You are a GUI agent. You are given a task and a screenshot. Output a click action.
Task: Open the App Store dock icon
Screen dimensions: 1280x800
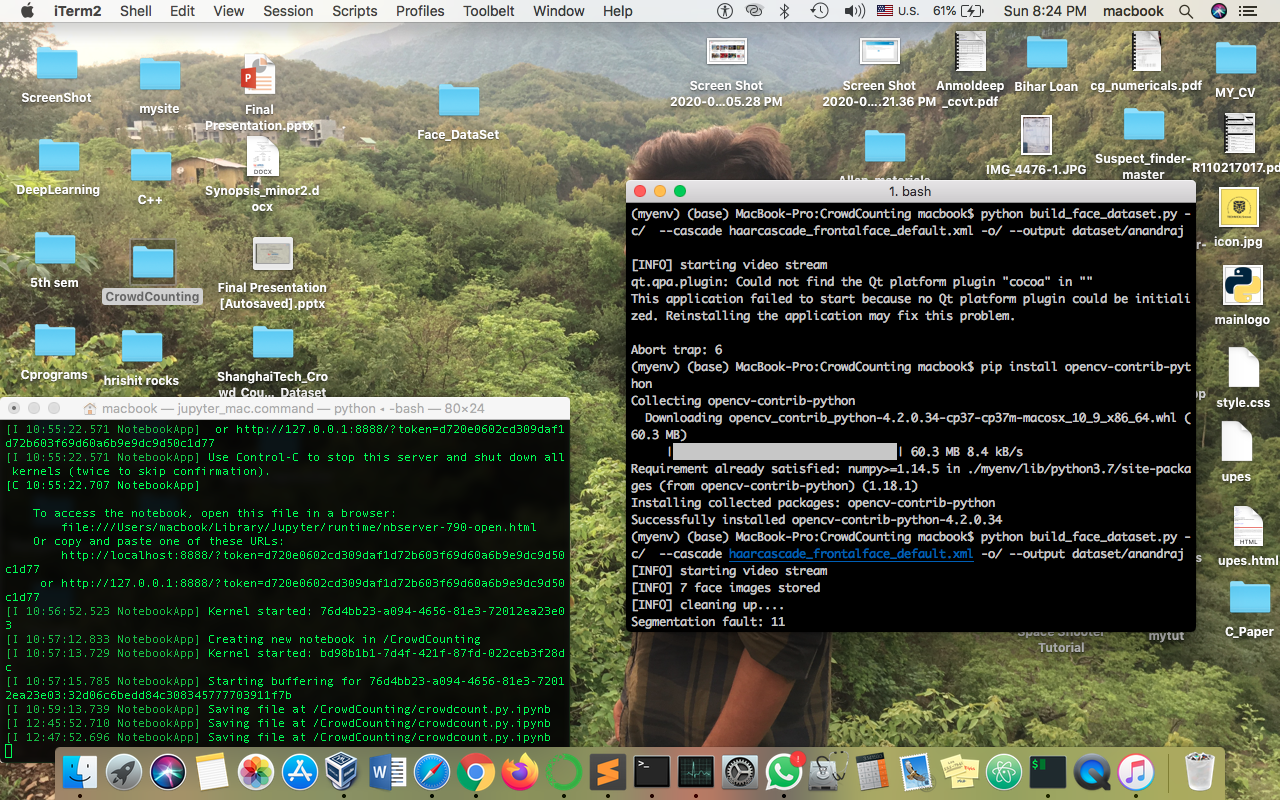click(x=300, y=772)
